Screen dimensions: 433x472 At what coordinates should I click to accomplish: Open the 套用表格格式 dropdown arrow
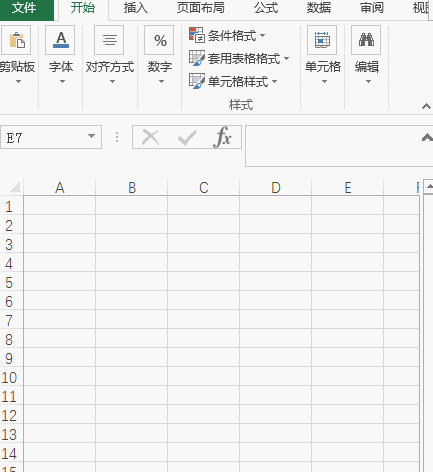click(x=286, y=58)
